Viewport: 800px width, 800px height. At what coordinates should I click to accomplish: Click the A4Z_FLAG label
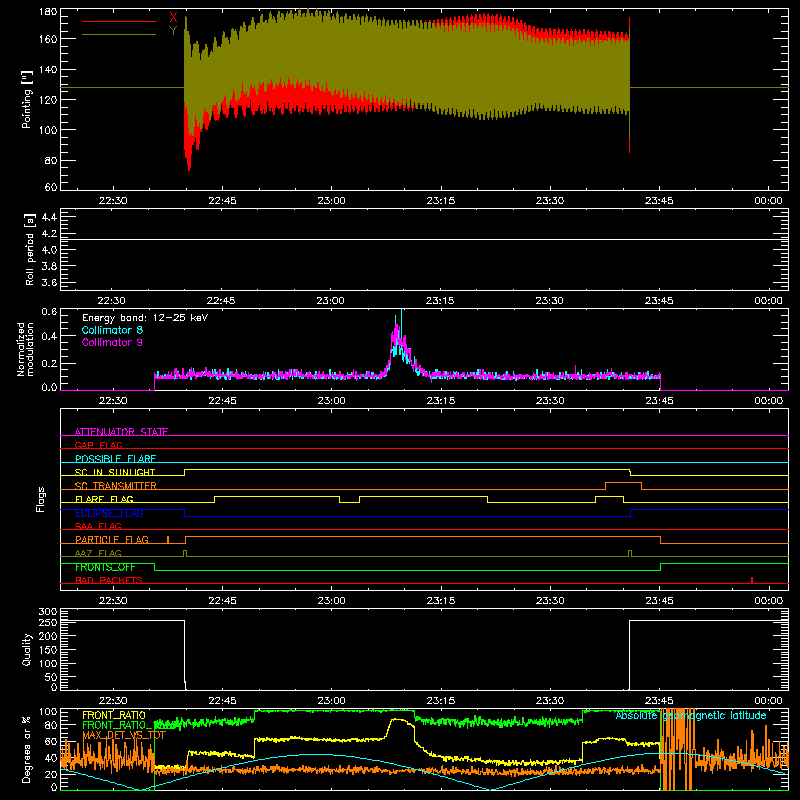coord(98,553)
